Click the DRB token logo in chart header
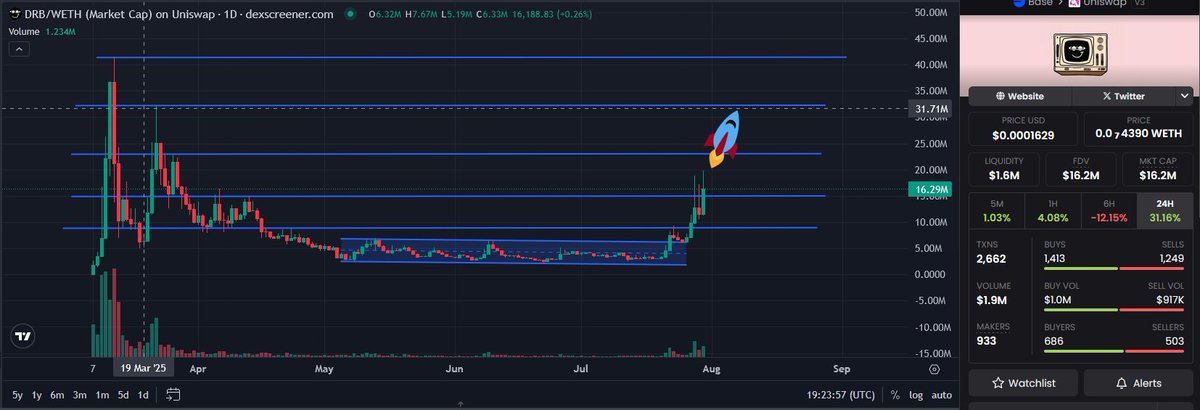The image size is (1200, 410). pyautogui.click(x=17, y=14)
